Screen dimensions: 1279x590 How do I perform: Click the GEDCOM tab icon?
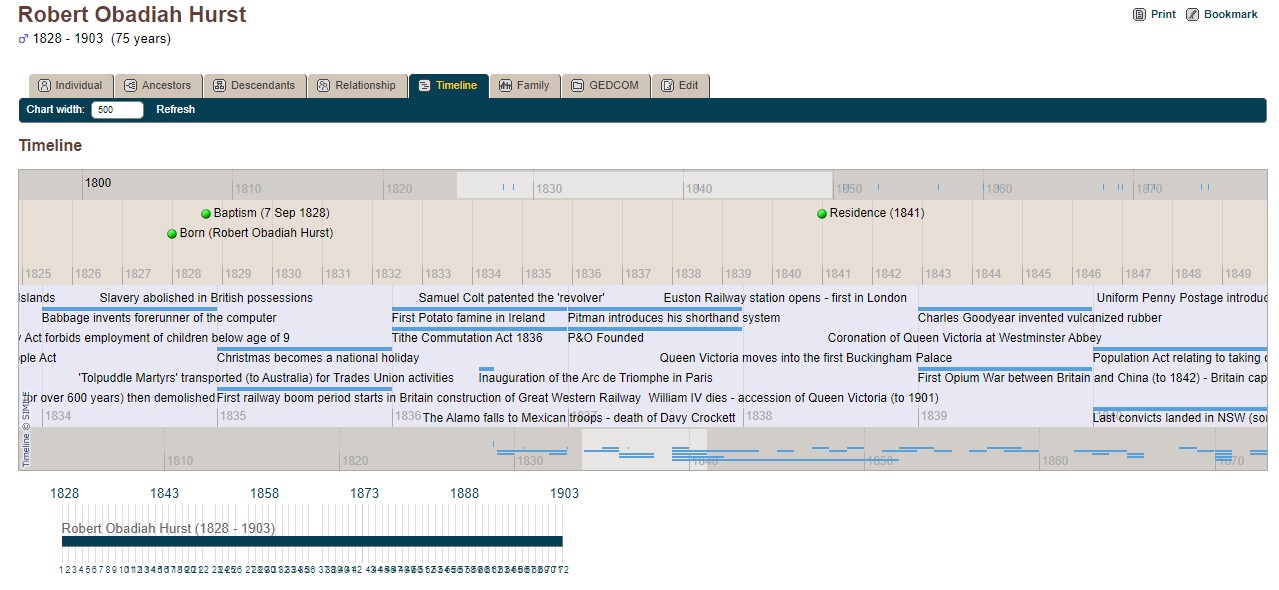tap(577, 86)
